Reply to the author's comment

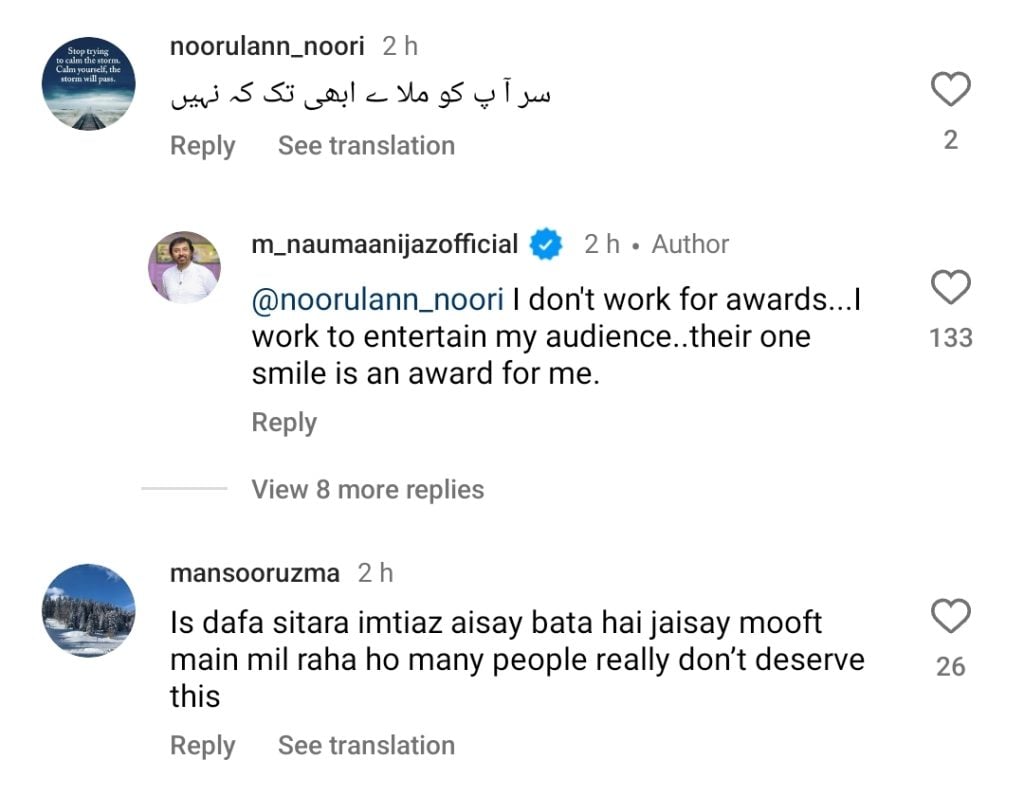284,423
